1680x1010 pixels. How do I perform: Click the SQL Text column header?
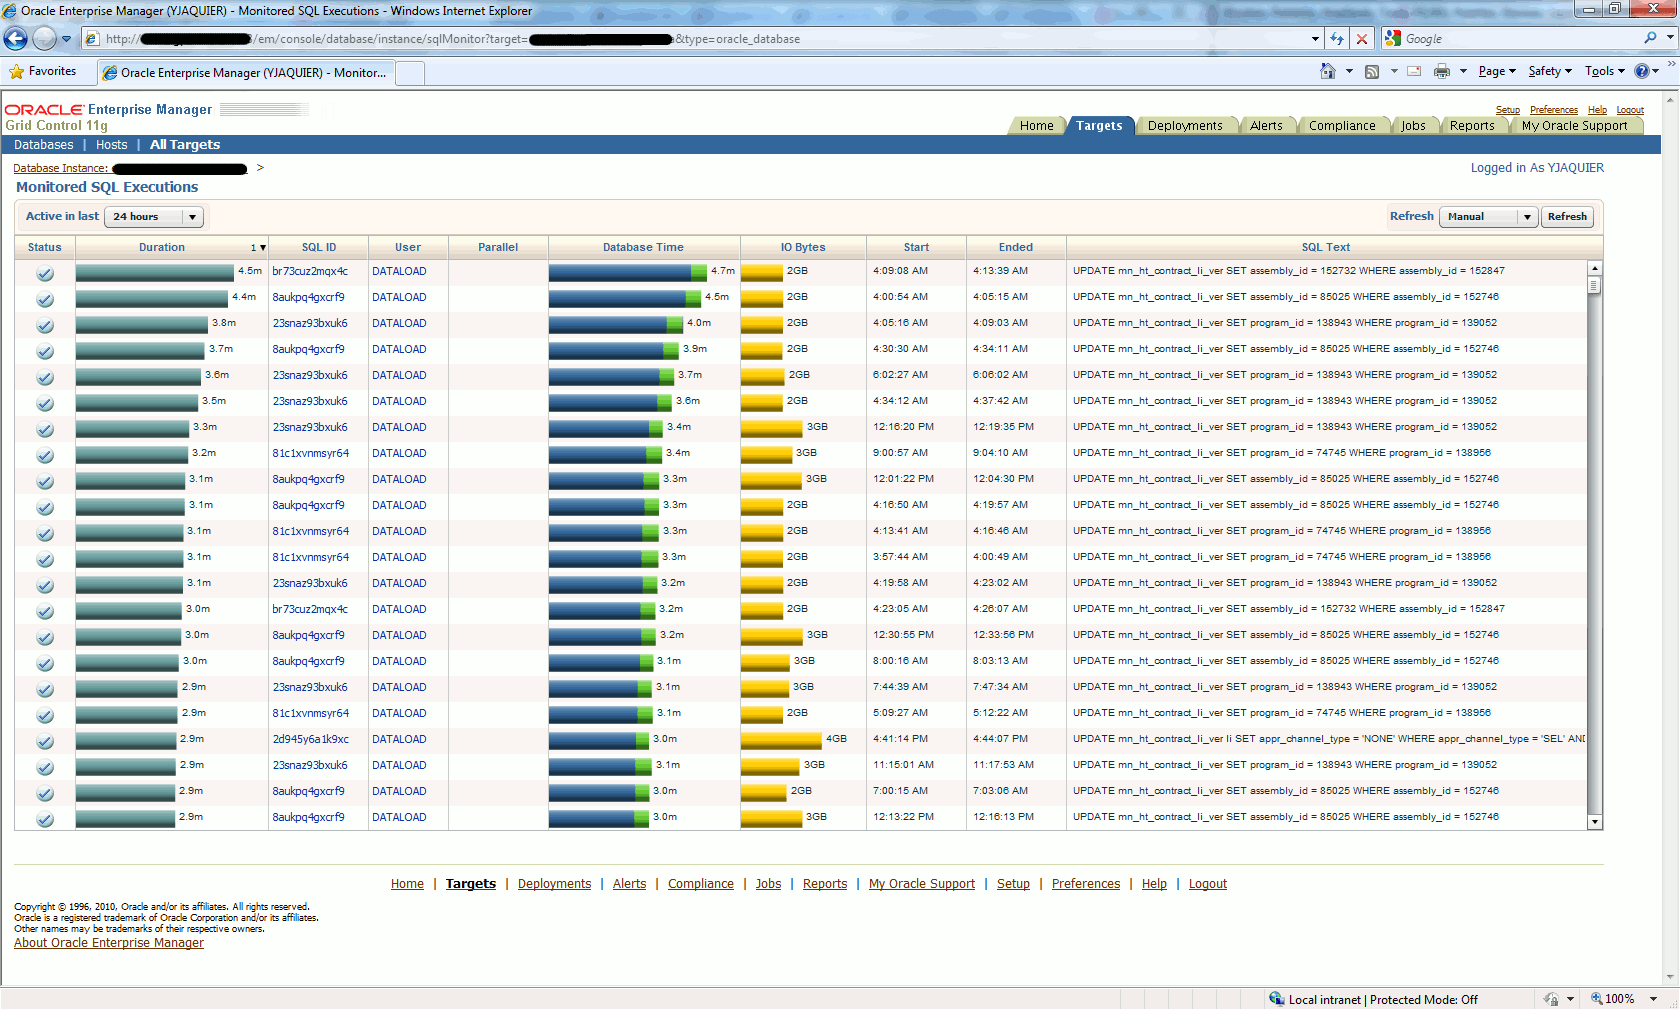point(1325,247)
